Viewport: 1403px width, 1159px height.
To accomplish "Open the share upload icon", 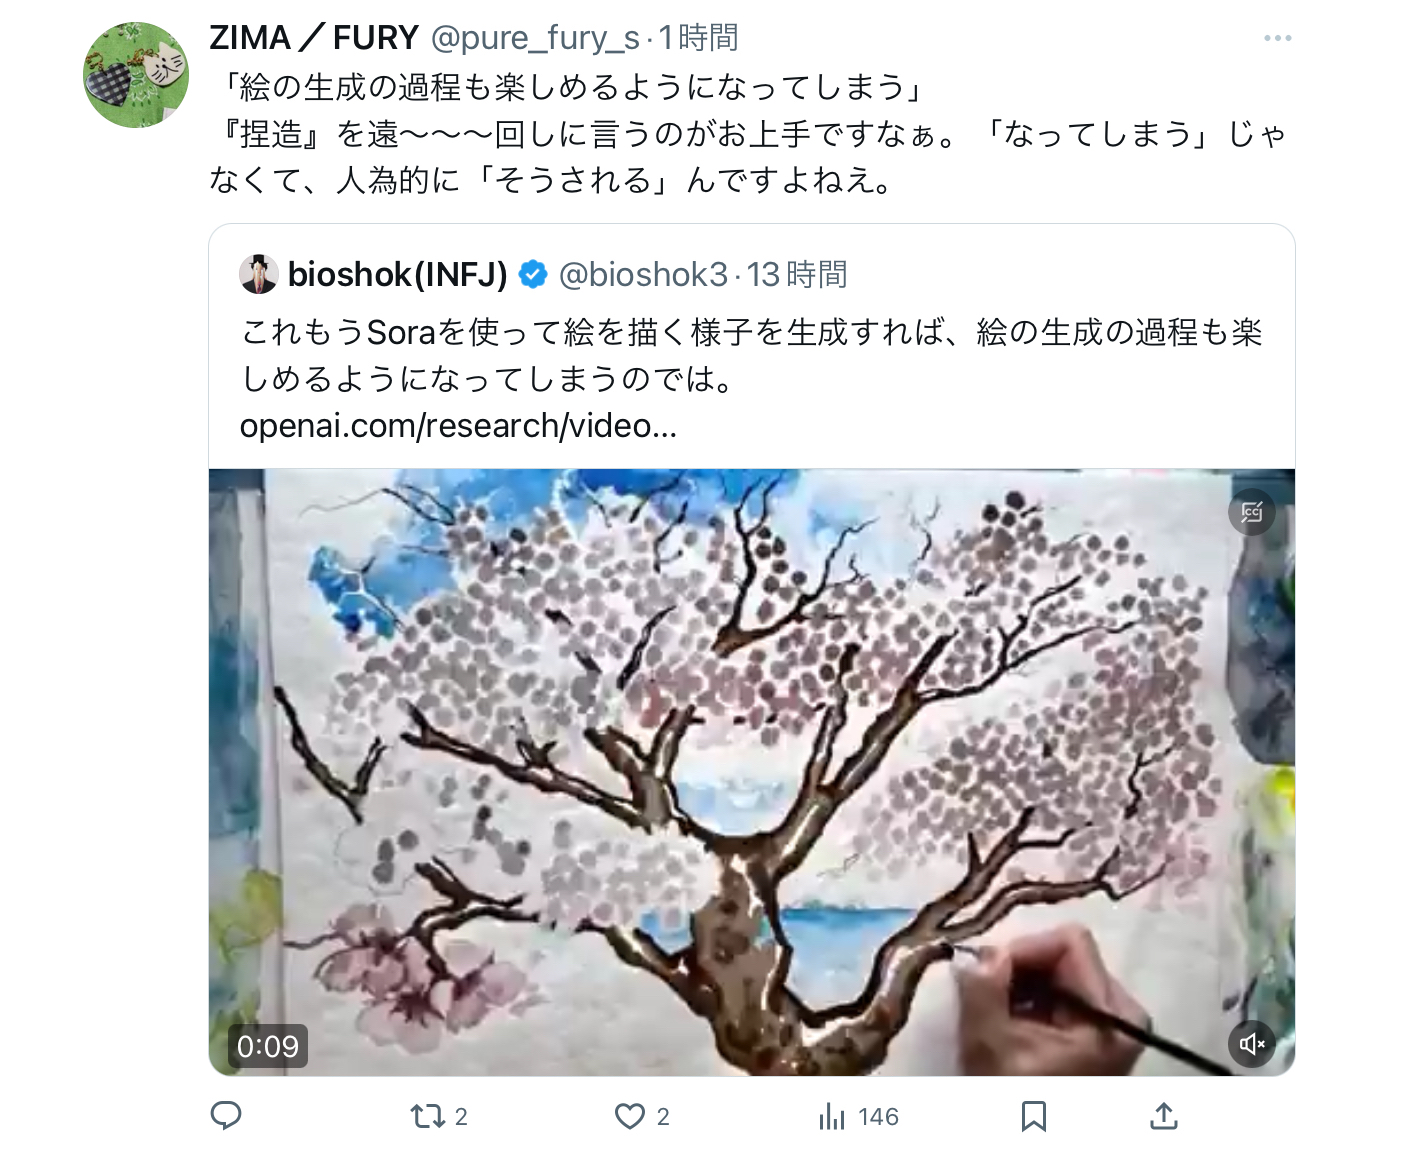I will click(x=1164, y=1115).
